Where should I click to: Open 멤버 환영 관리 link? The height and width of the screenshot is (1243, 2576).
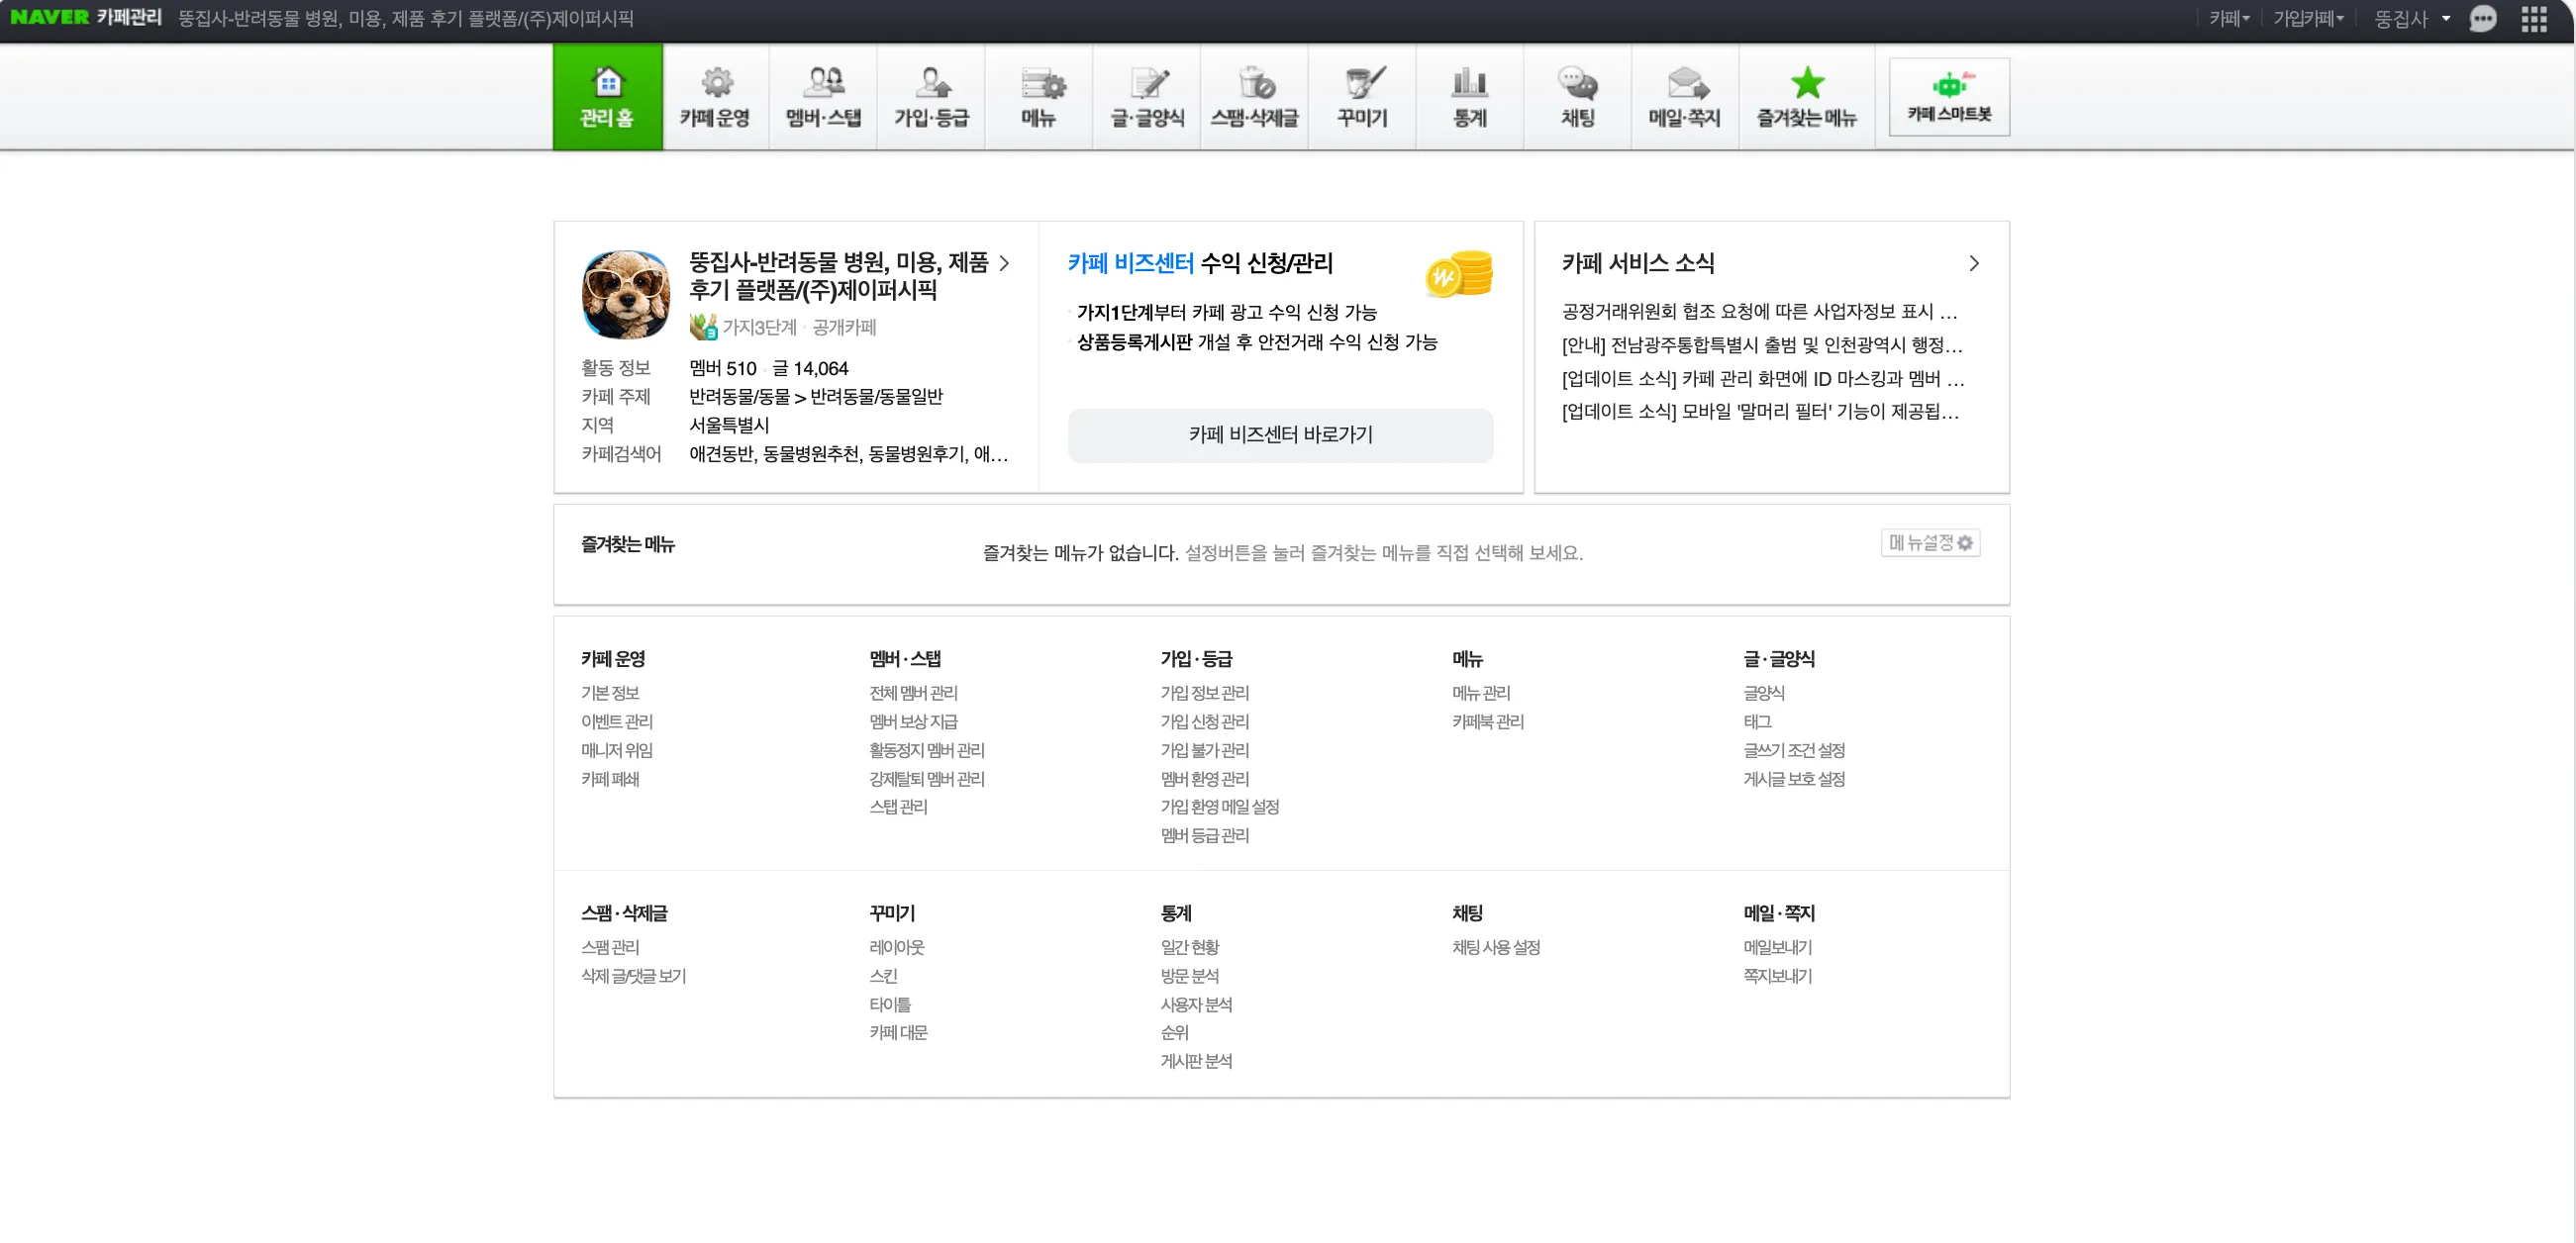[1204, 779]
